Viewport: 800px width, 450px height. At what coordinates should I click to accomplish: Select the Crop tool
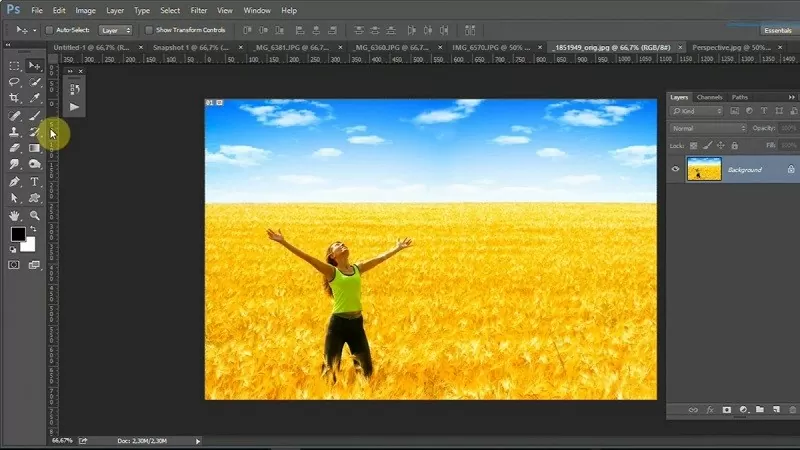coord(14,98)
